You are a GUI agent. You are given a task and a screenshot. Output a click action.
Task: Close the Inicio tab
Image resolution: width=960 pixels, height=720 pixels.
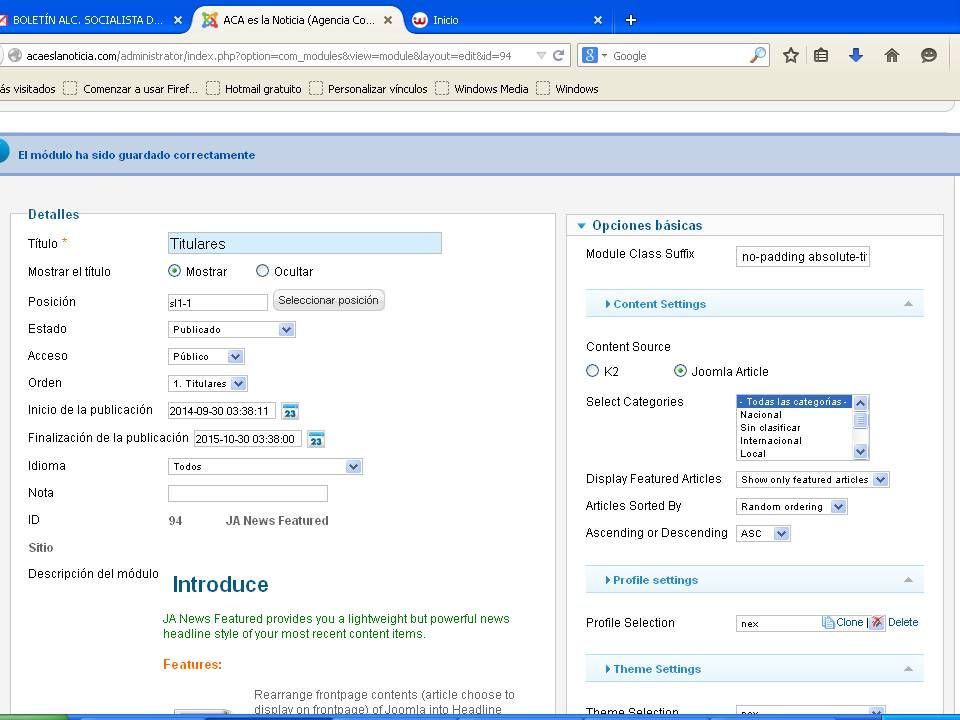click(x=598, y=20)
